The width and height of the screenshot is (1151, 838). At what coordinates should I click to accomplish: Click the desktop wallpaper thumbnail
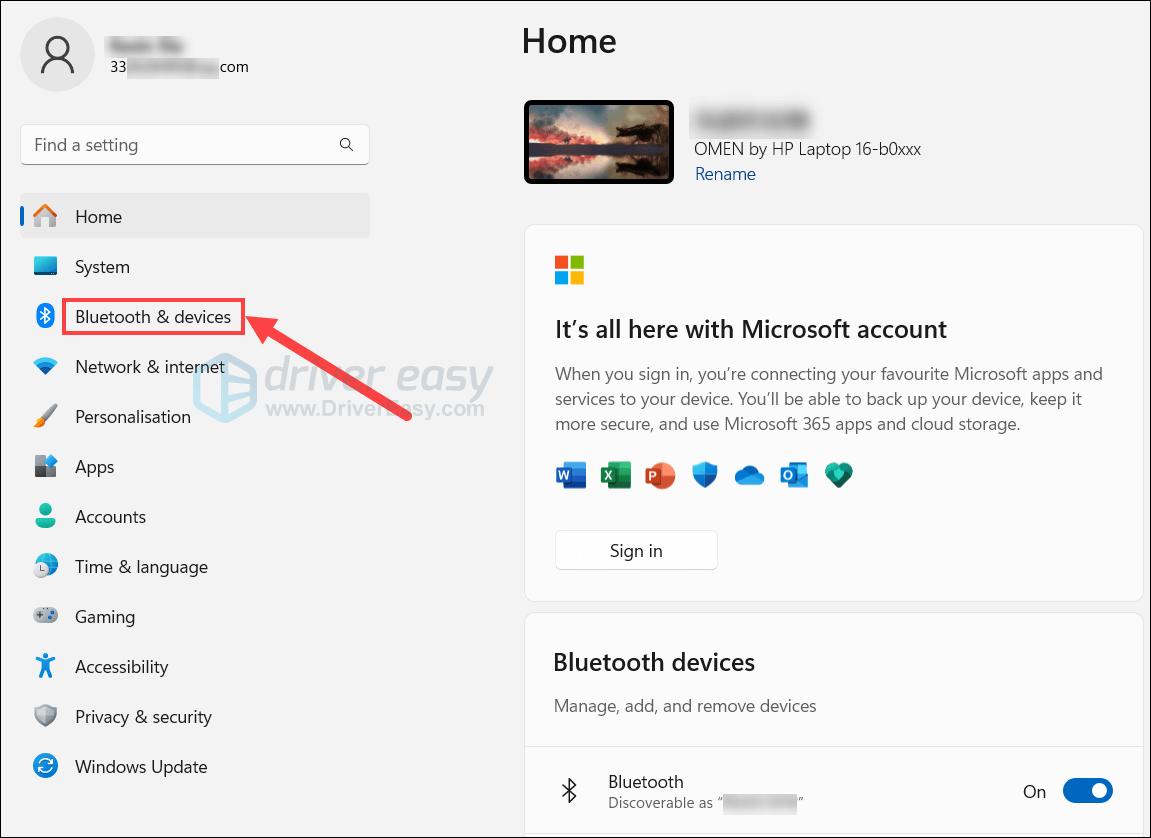coord(599,142)
